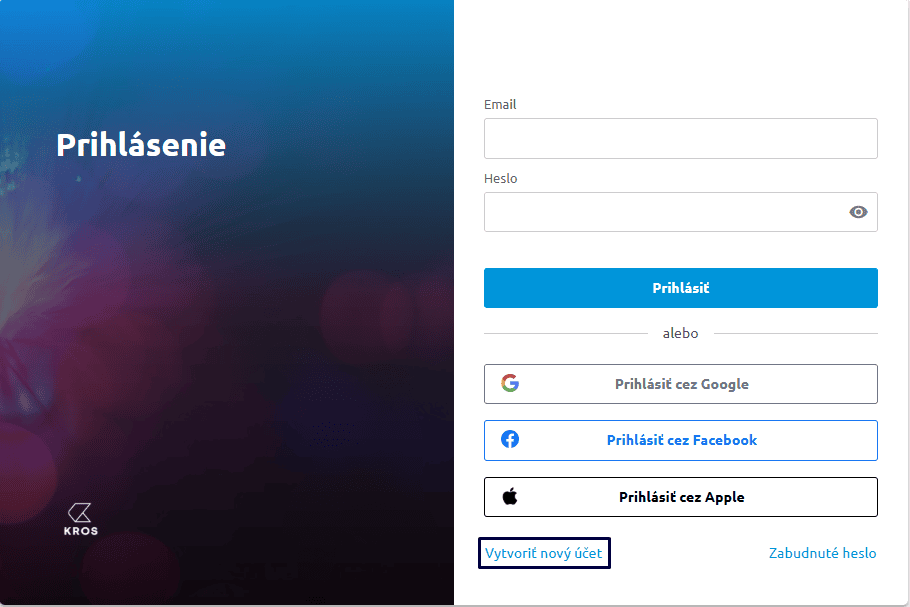The width and height of the screenshot is (910, 607).
Task: Select the "Prihlásiť cez Google" button text
Action: (681, 384)
